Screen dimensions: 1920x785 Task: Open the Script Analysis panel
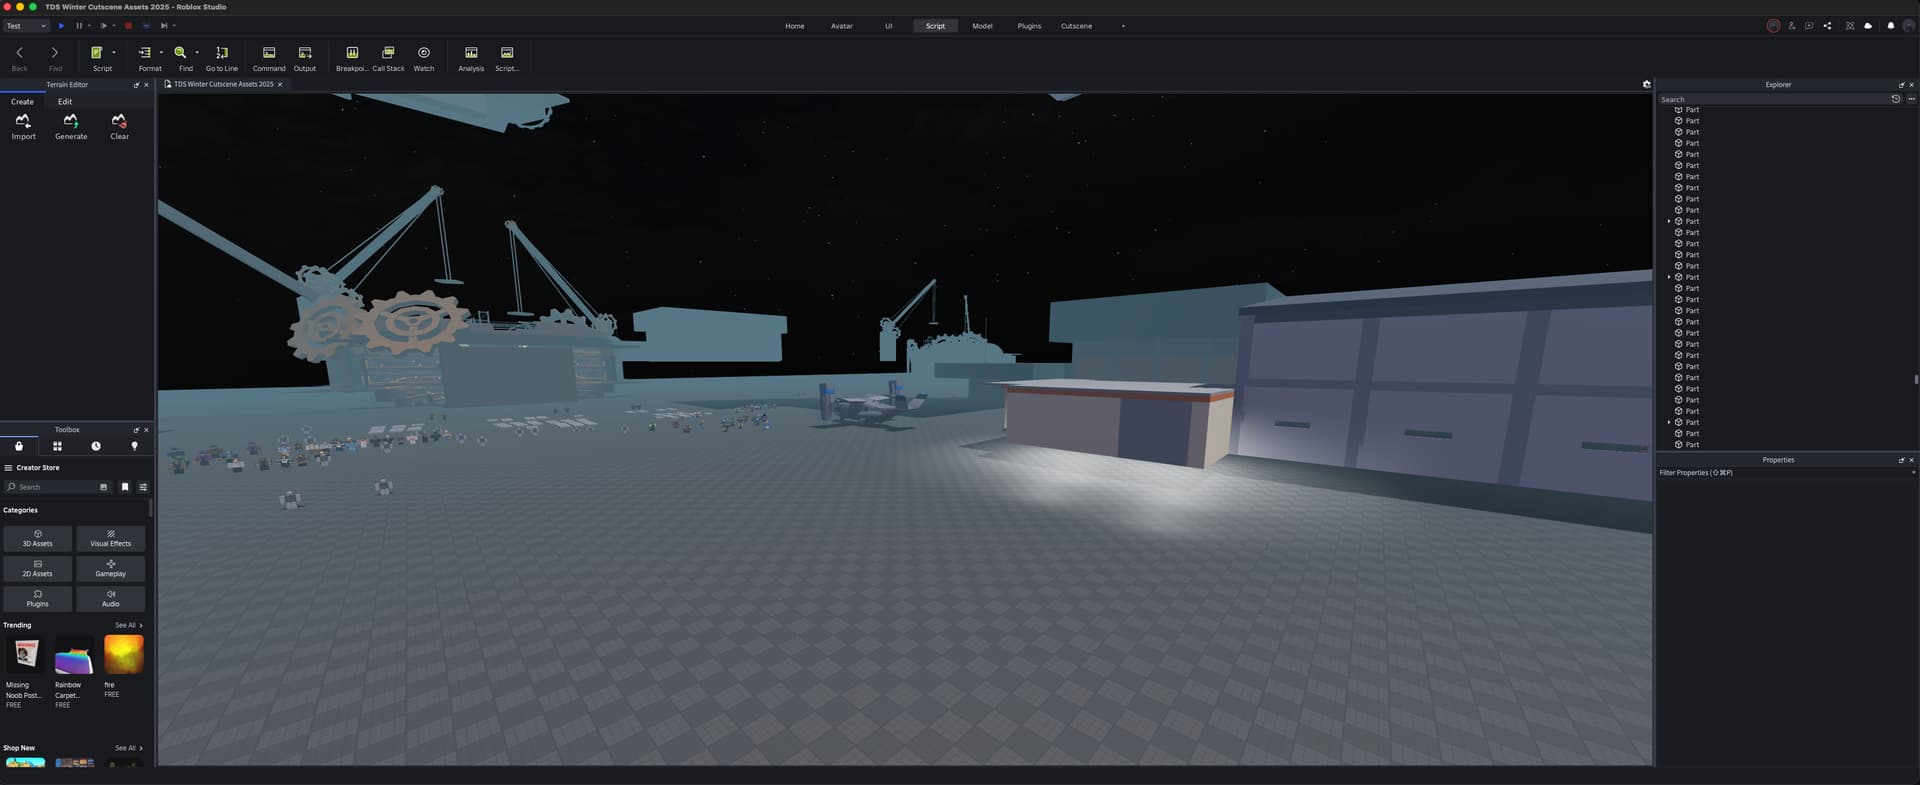point(471,58)
